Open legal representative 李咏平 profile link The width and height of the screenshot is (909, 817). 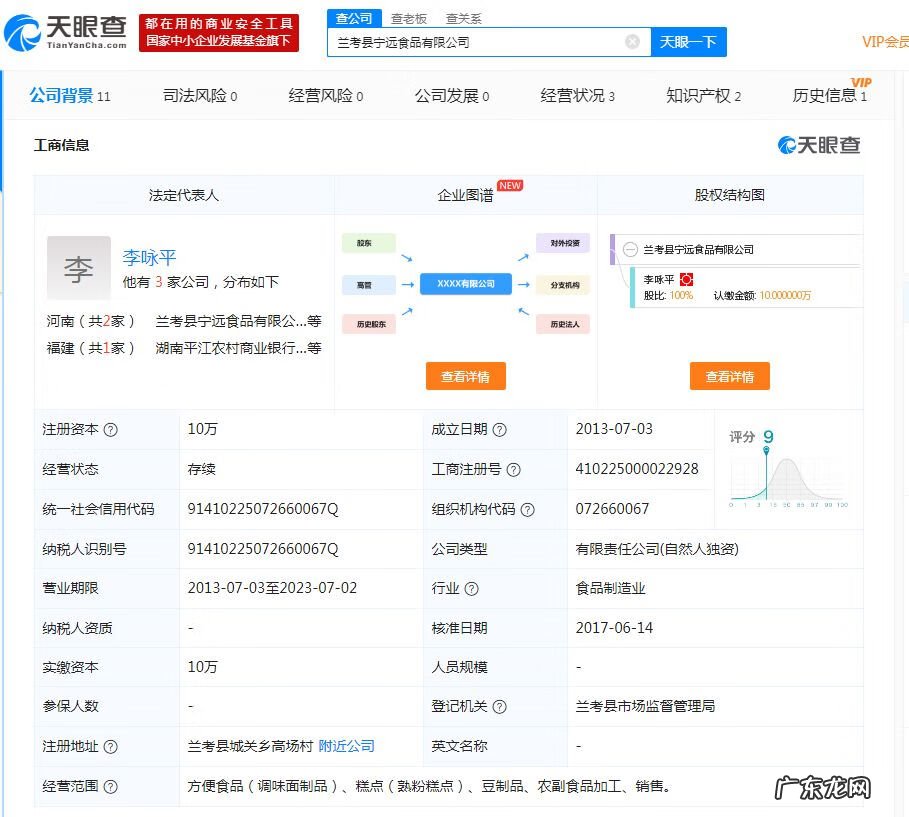coord(149,258)
